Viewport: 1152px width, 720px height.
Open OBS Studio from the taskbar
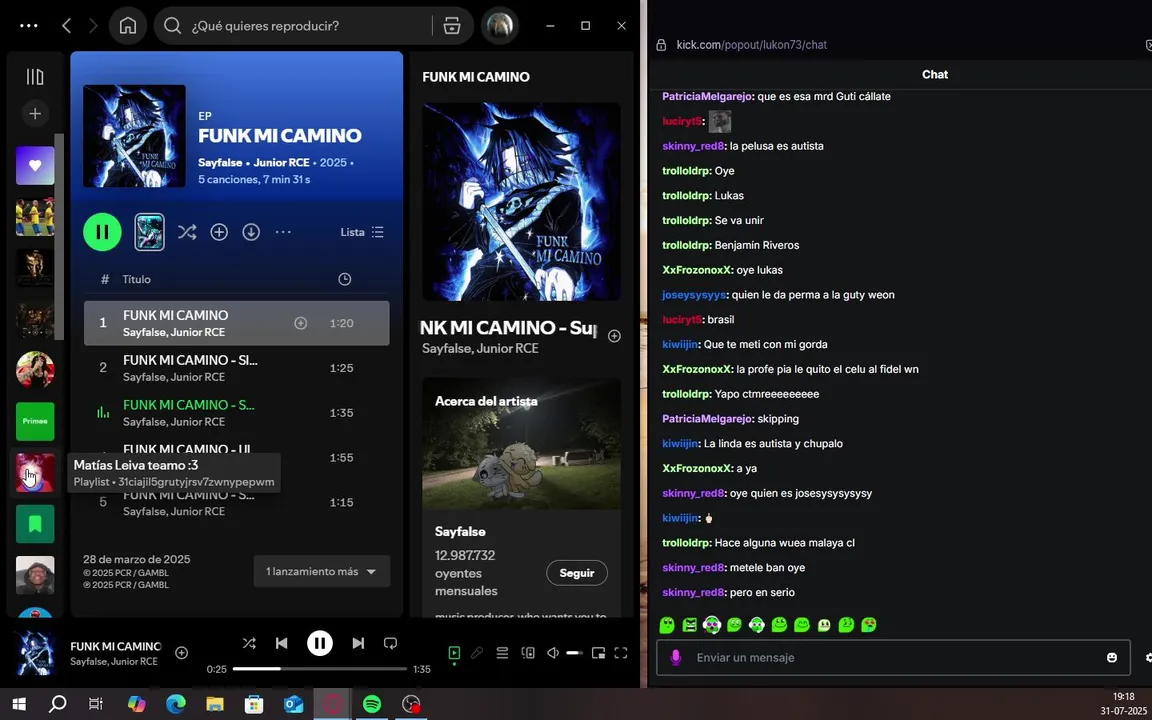pyautogui.click(x=411, y=705)
